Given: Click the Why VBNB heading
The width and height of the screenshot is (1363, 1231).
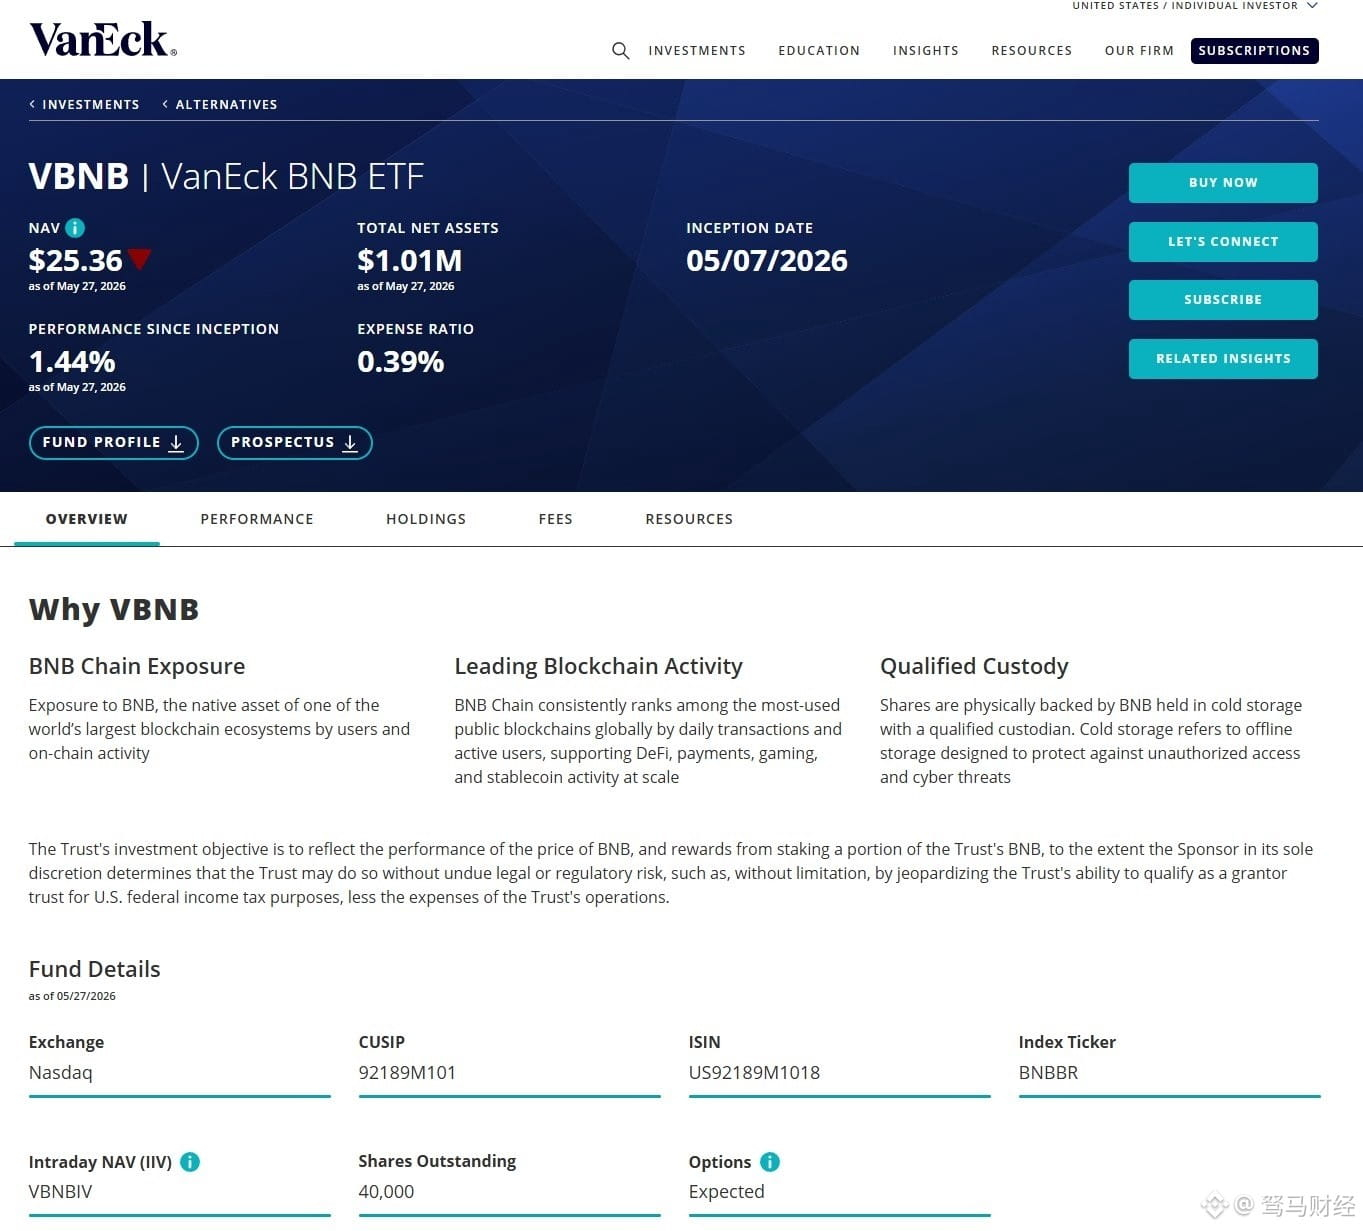Looking at the screenshot, I should click(x=114, y=609).
